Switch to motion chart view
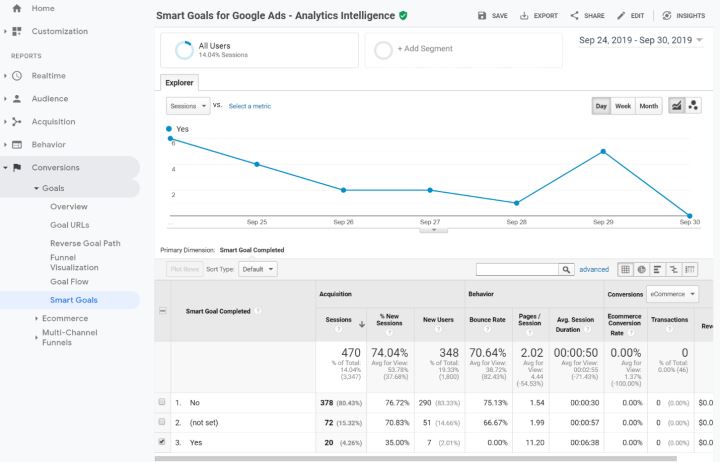Viewport: 720px width, 462px height. coord(693,106)
